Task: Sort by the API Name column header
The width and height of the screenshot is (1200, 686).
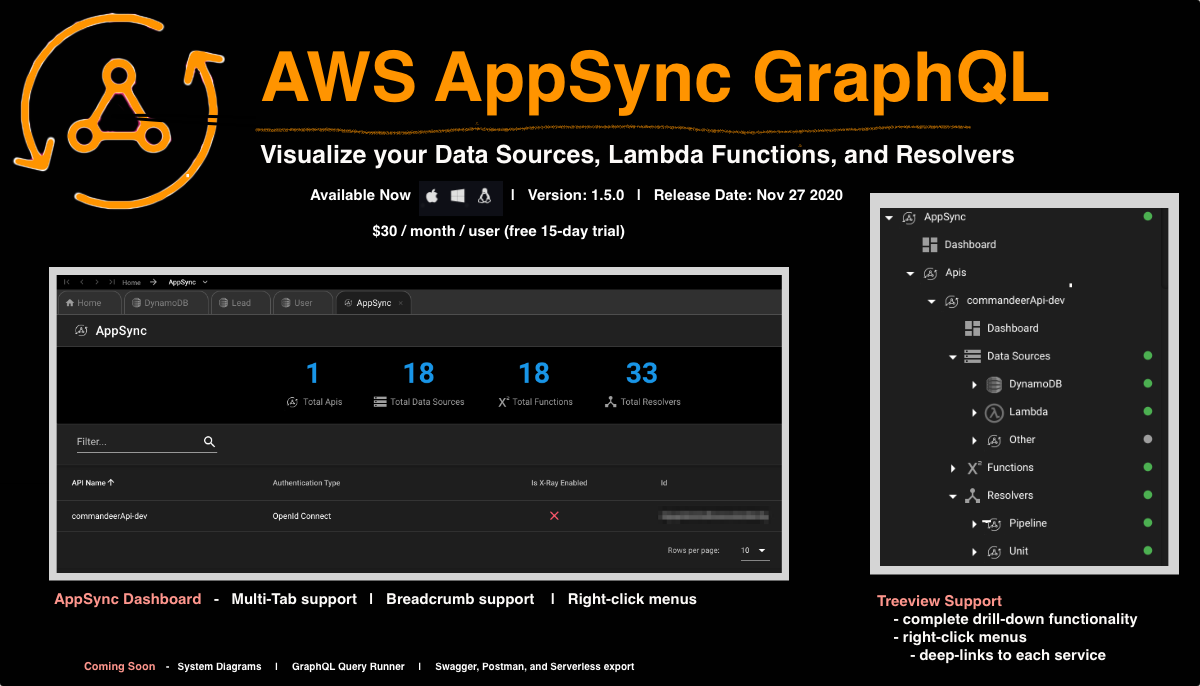Action: click(93, 482)
